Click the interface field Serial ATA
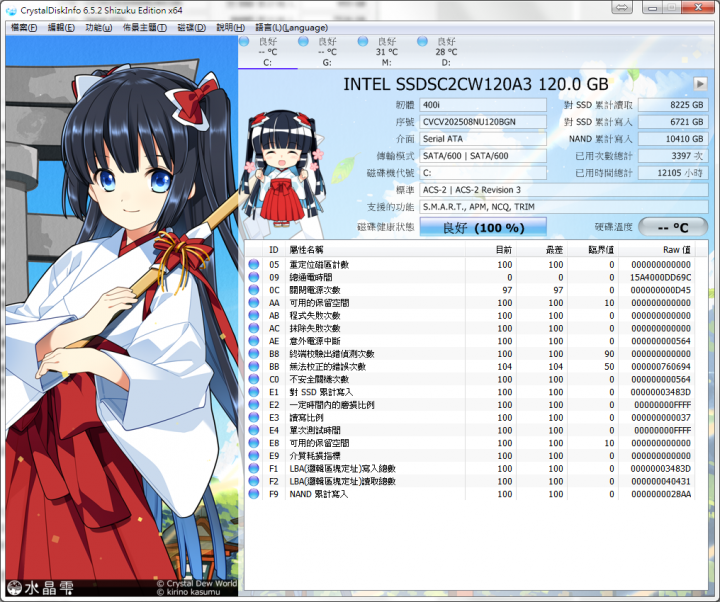This screenshot has height=602, width=720. [x=483, y=139]
